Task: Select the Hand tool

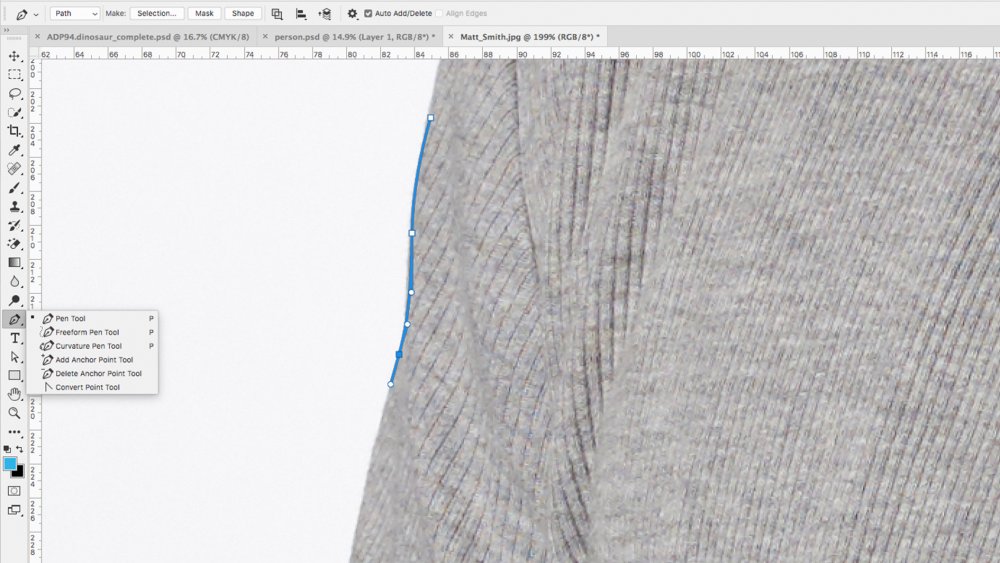Action: 14,394
